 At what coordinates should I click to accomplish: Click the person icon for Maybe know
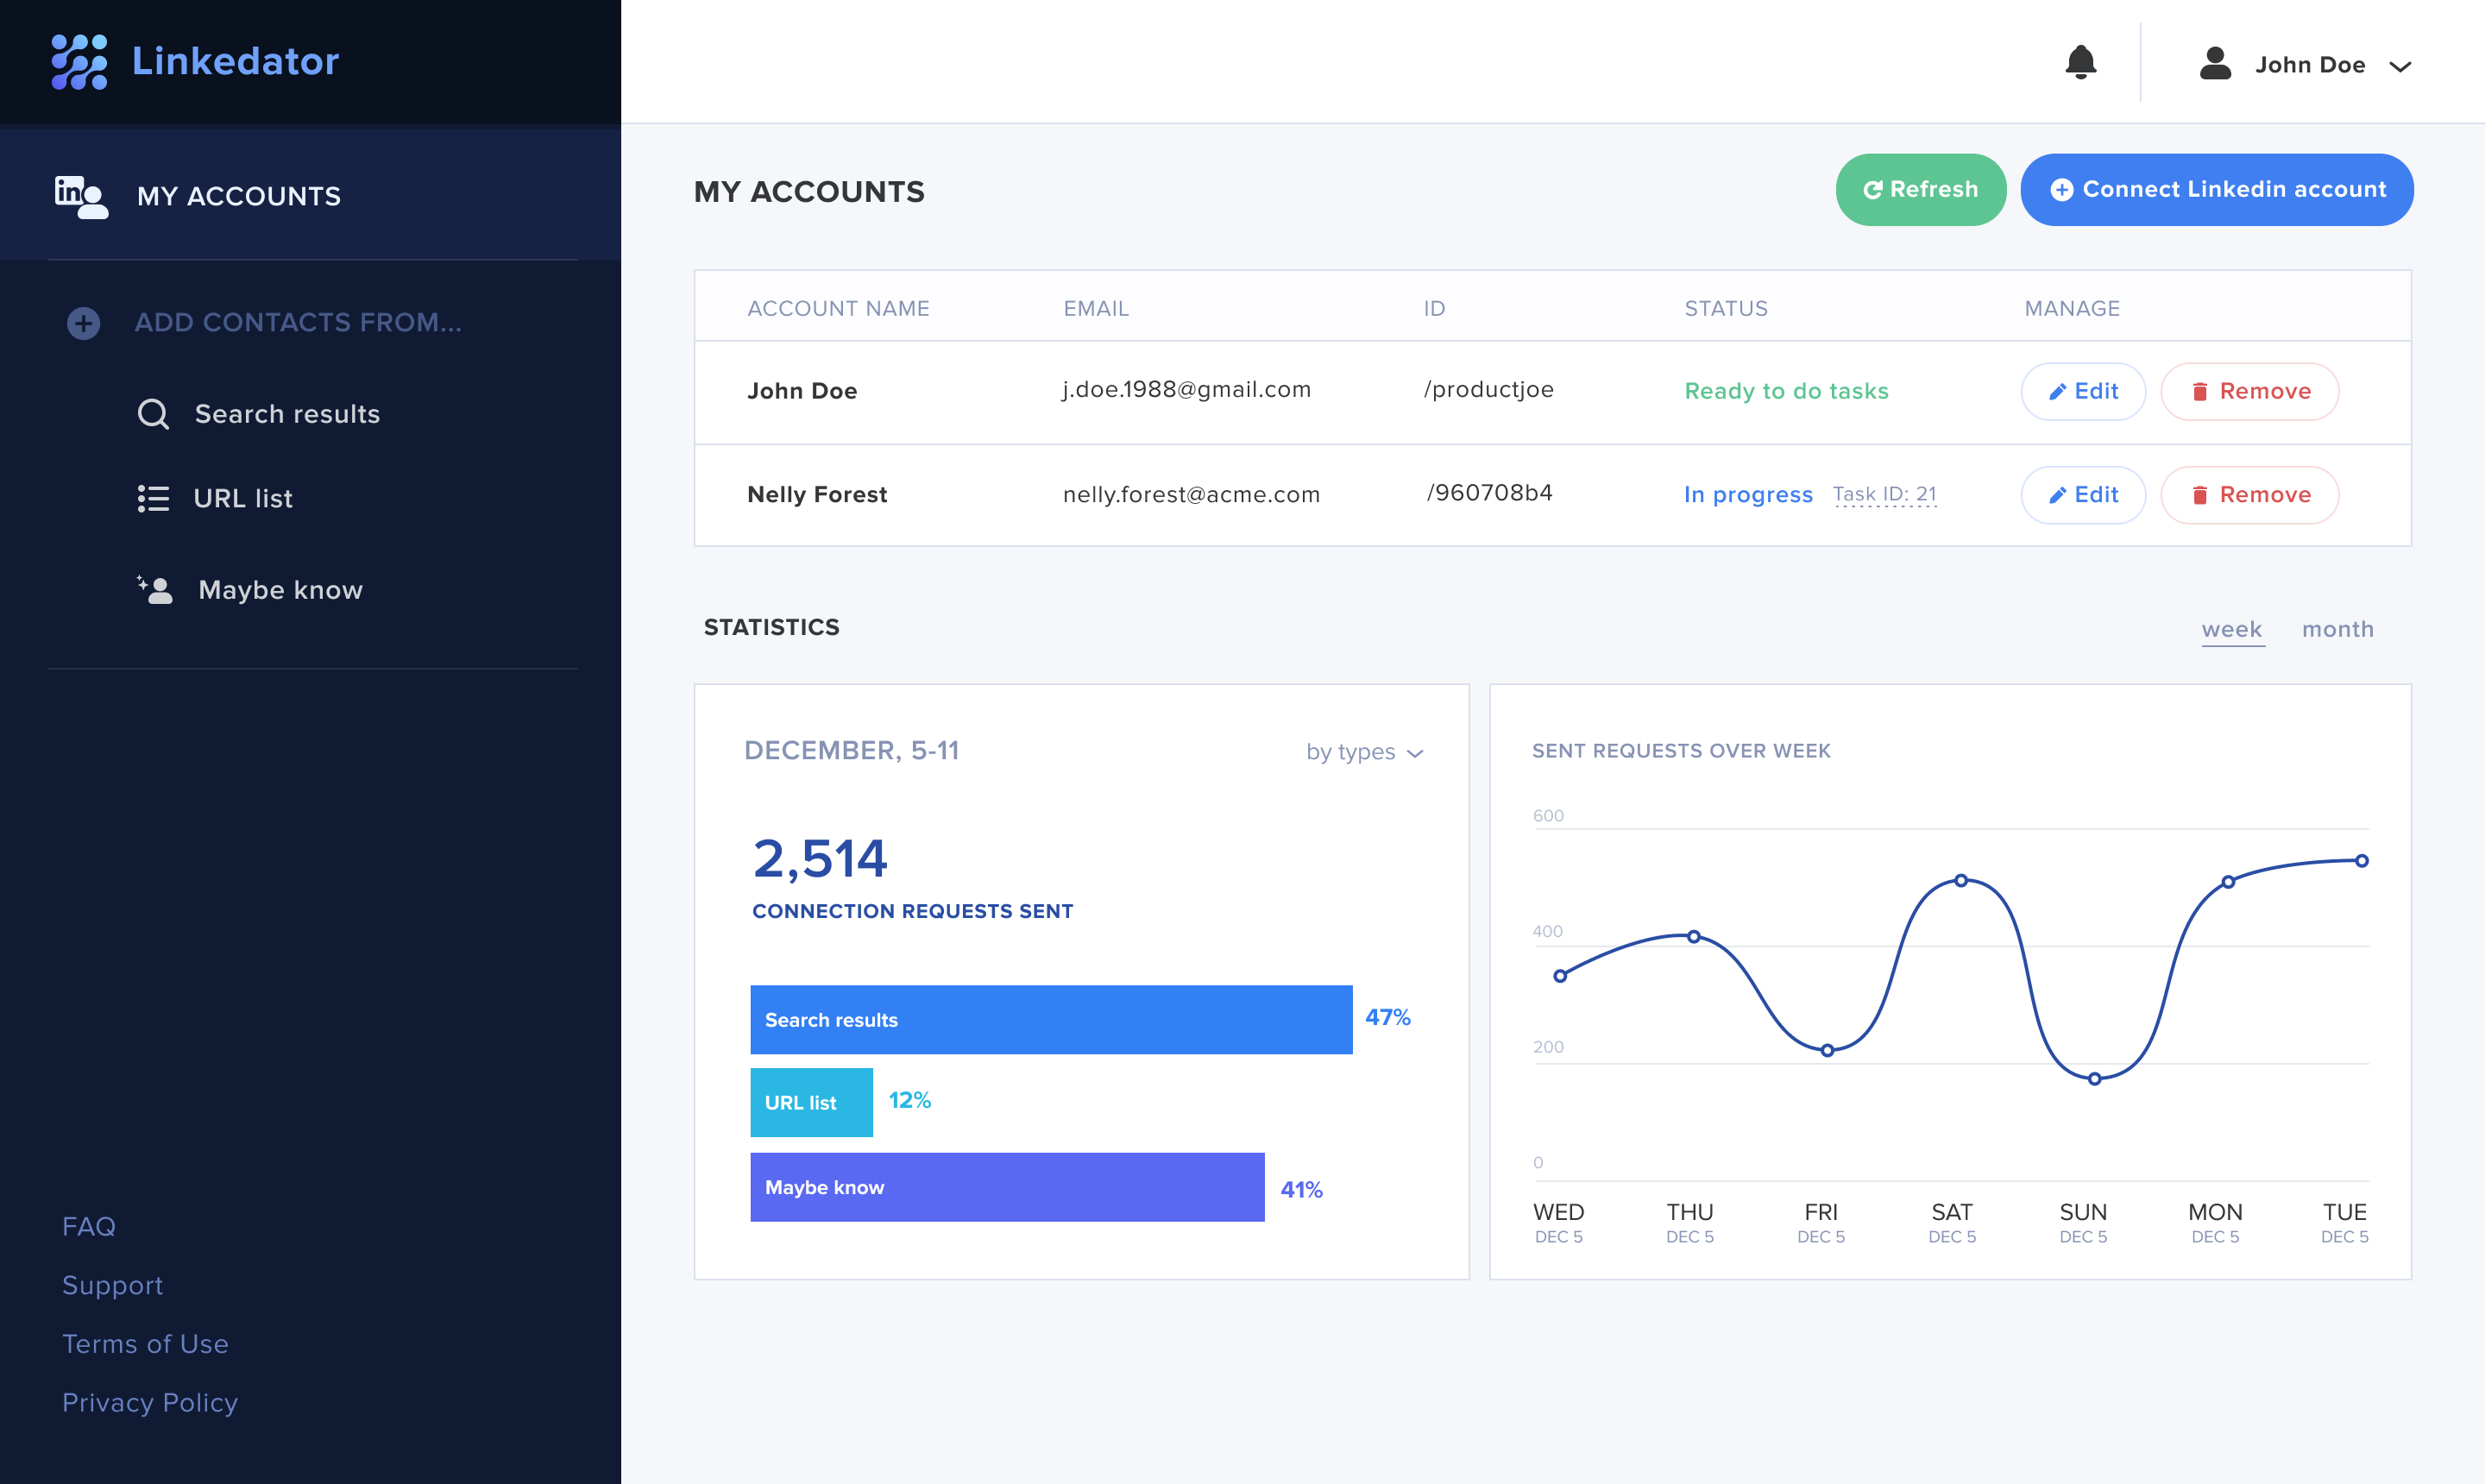(156, 590)
